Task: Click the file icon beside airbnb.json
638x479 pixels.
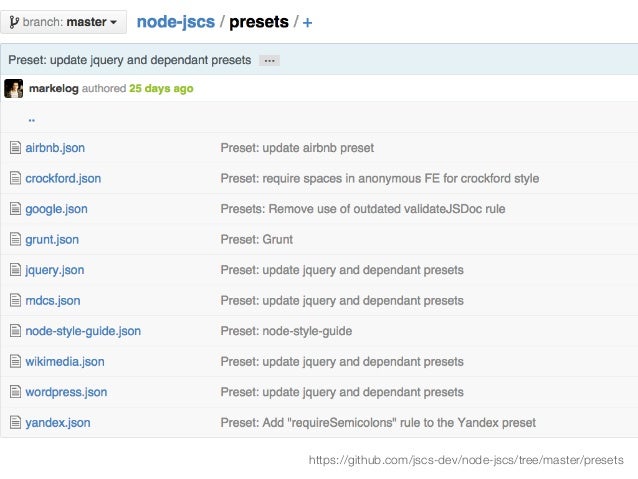Action: pyautogui.click(x=15, y=148)
